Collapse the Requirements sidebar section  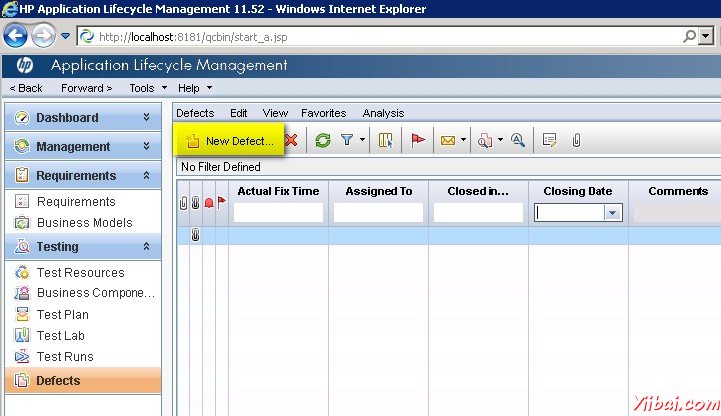pos(146,175)
